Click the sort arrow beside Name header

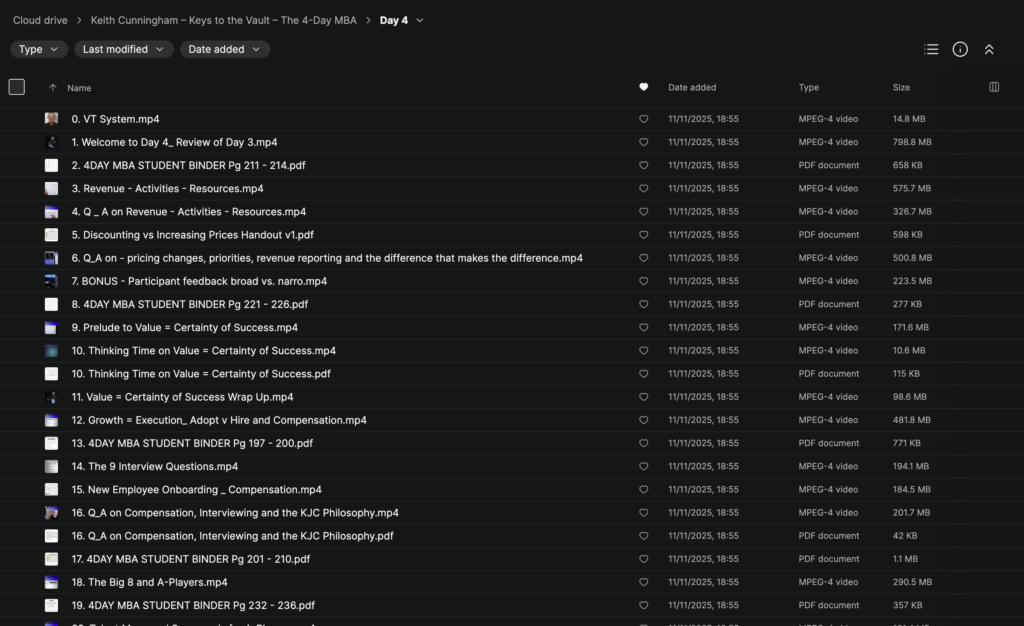pyautogui.click(x=53, y=88)
